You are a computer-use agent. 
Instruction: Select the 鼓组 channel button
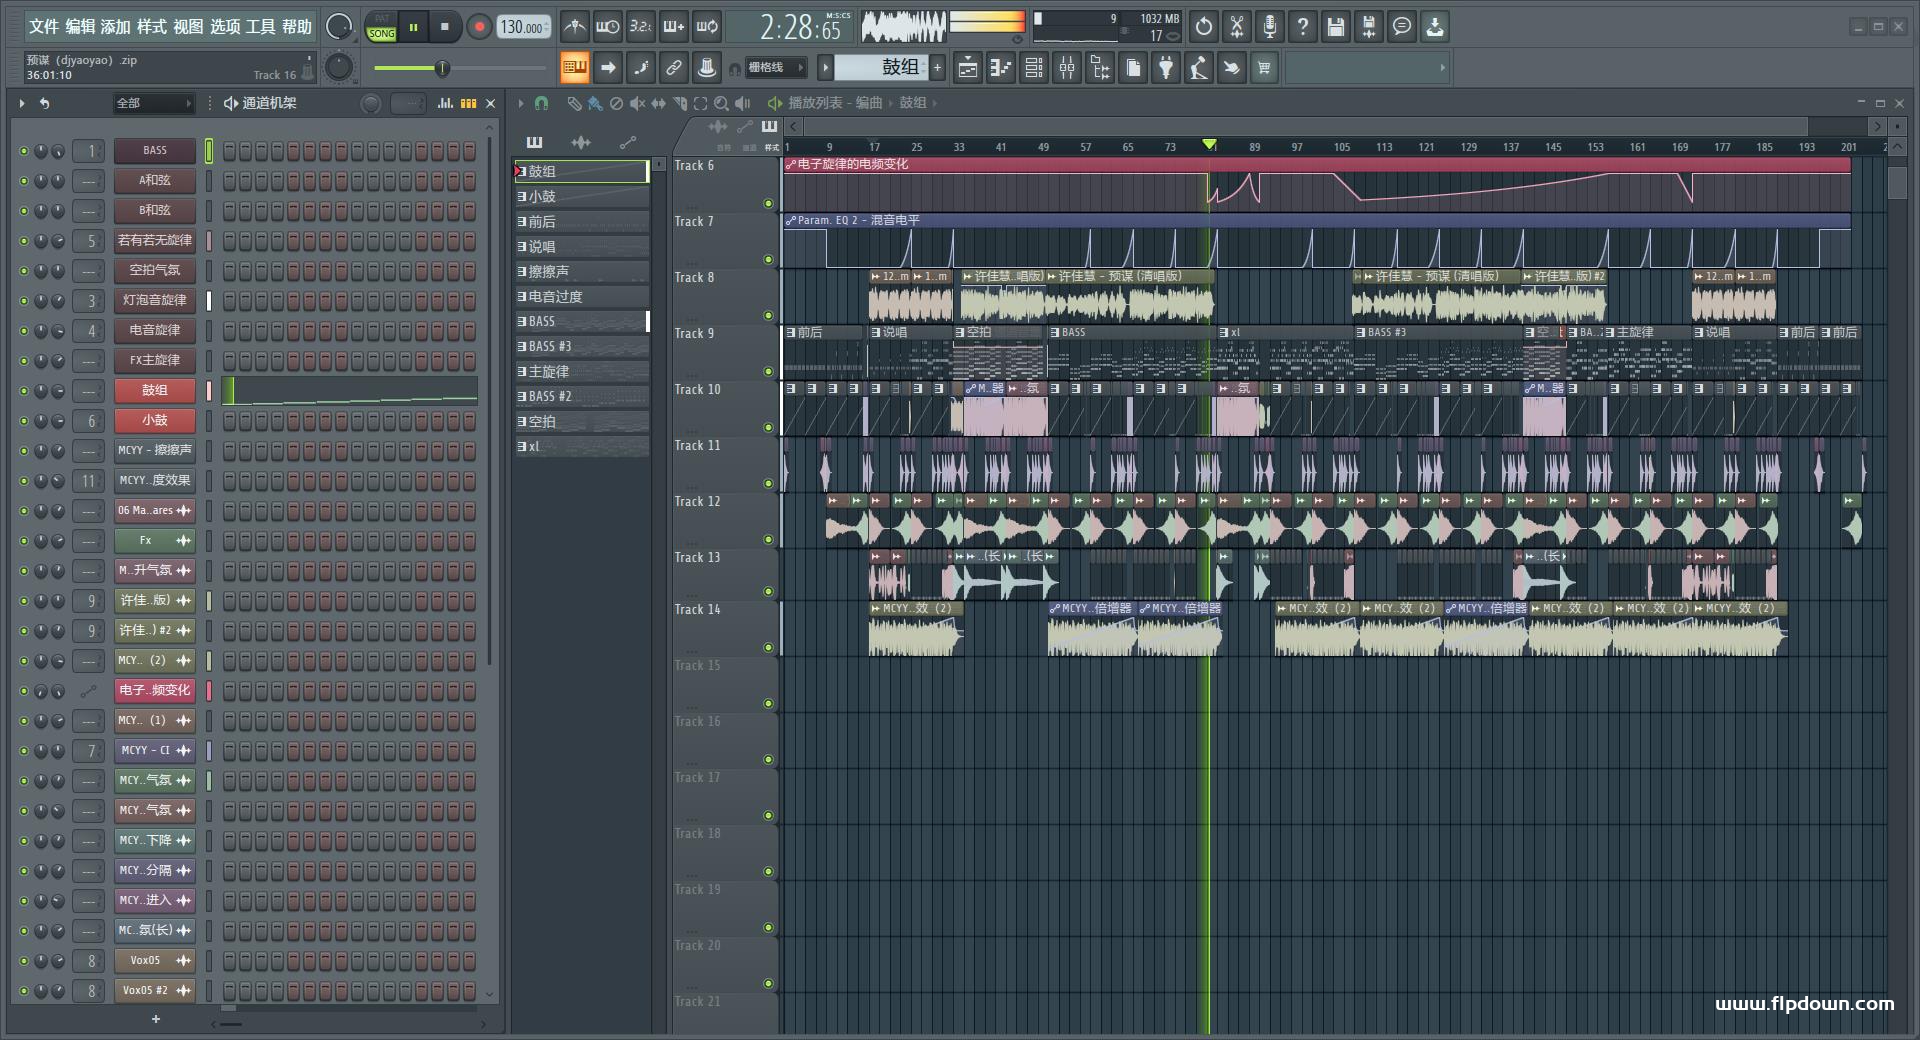pos(154,390)
